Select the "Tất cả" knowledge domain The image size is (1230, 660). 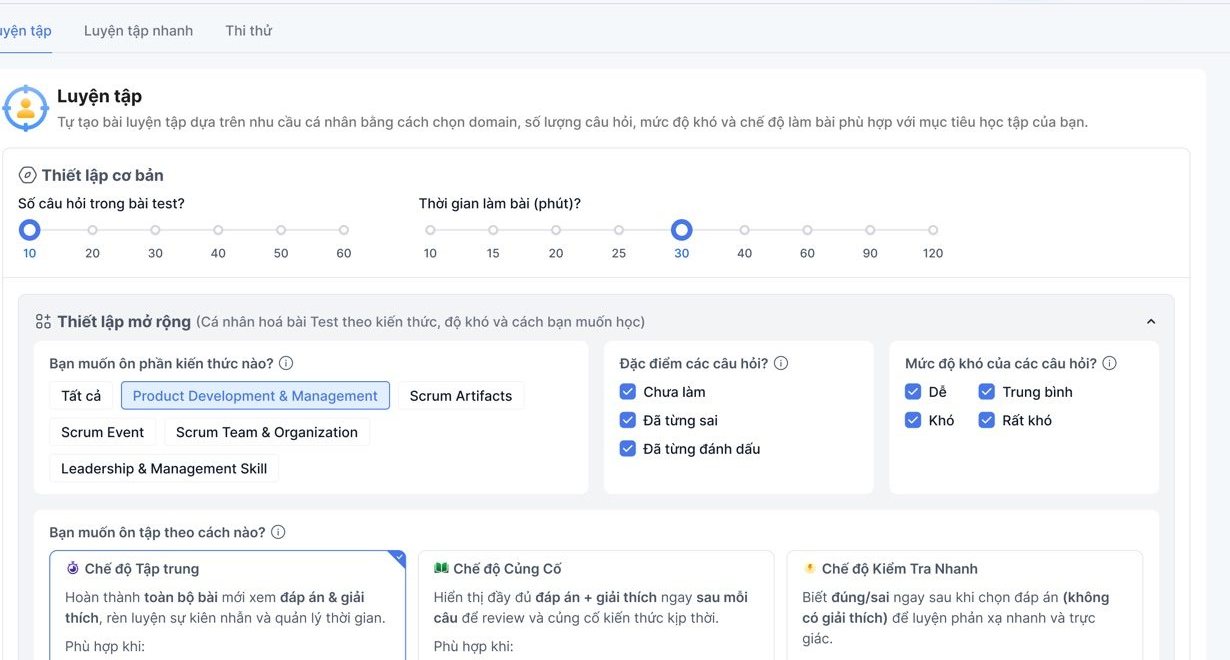click(81, 396)
